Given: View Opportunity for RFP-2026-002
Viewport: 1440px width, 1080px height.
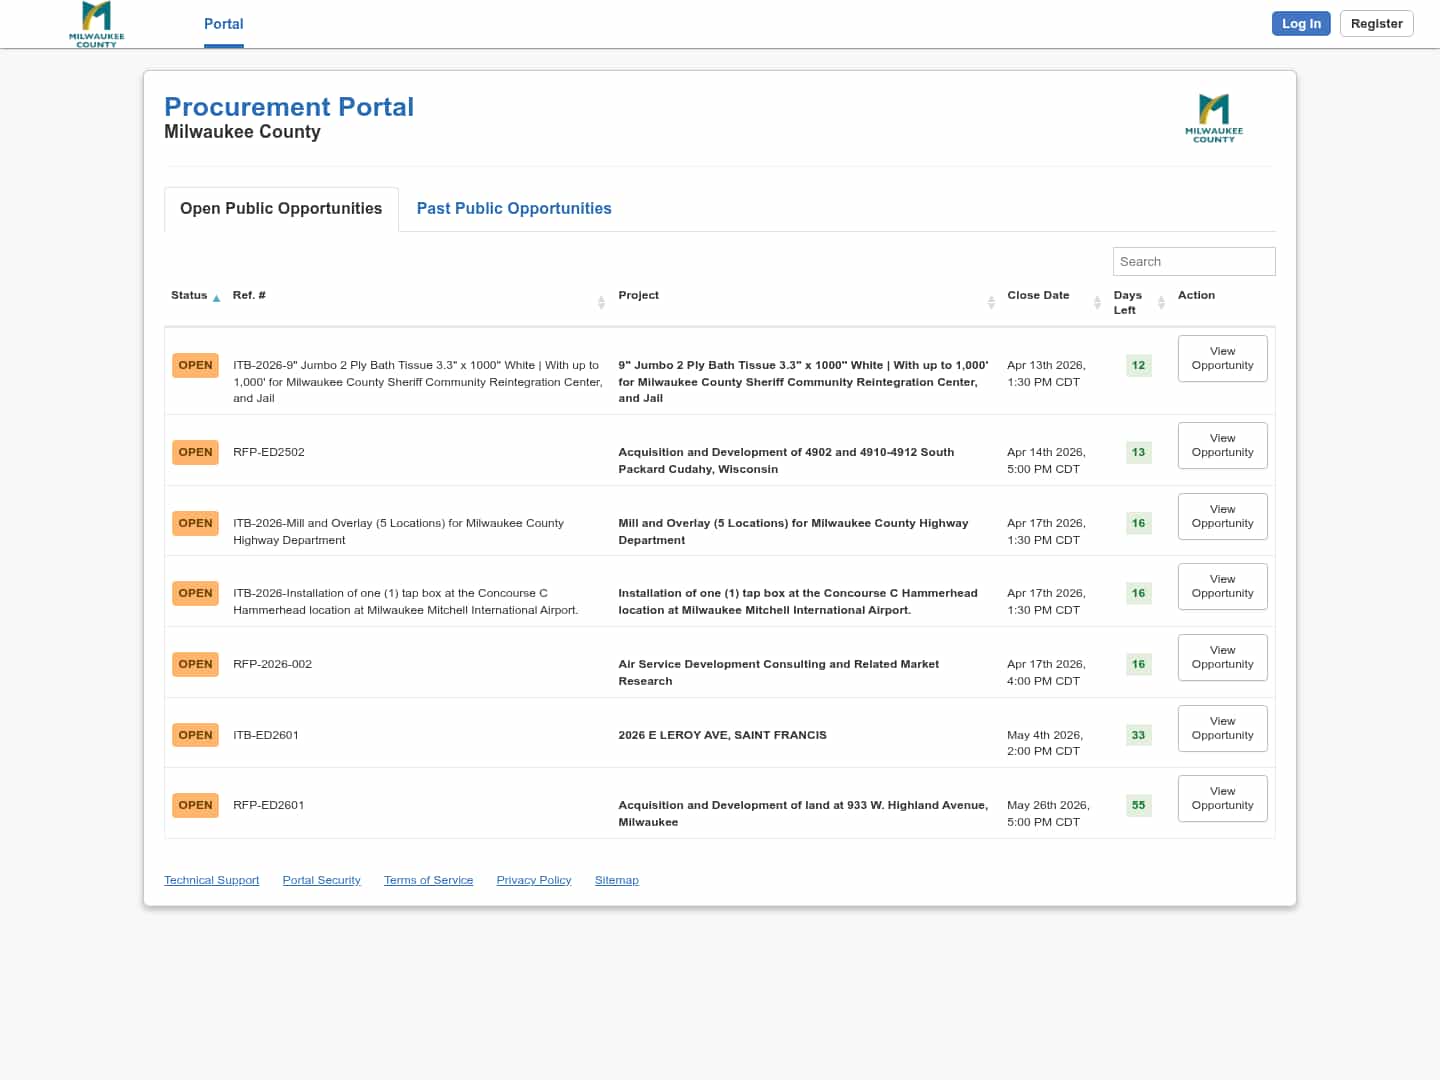Looking at the screenshot, I should (x=1222, y=657).
